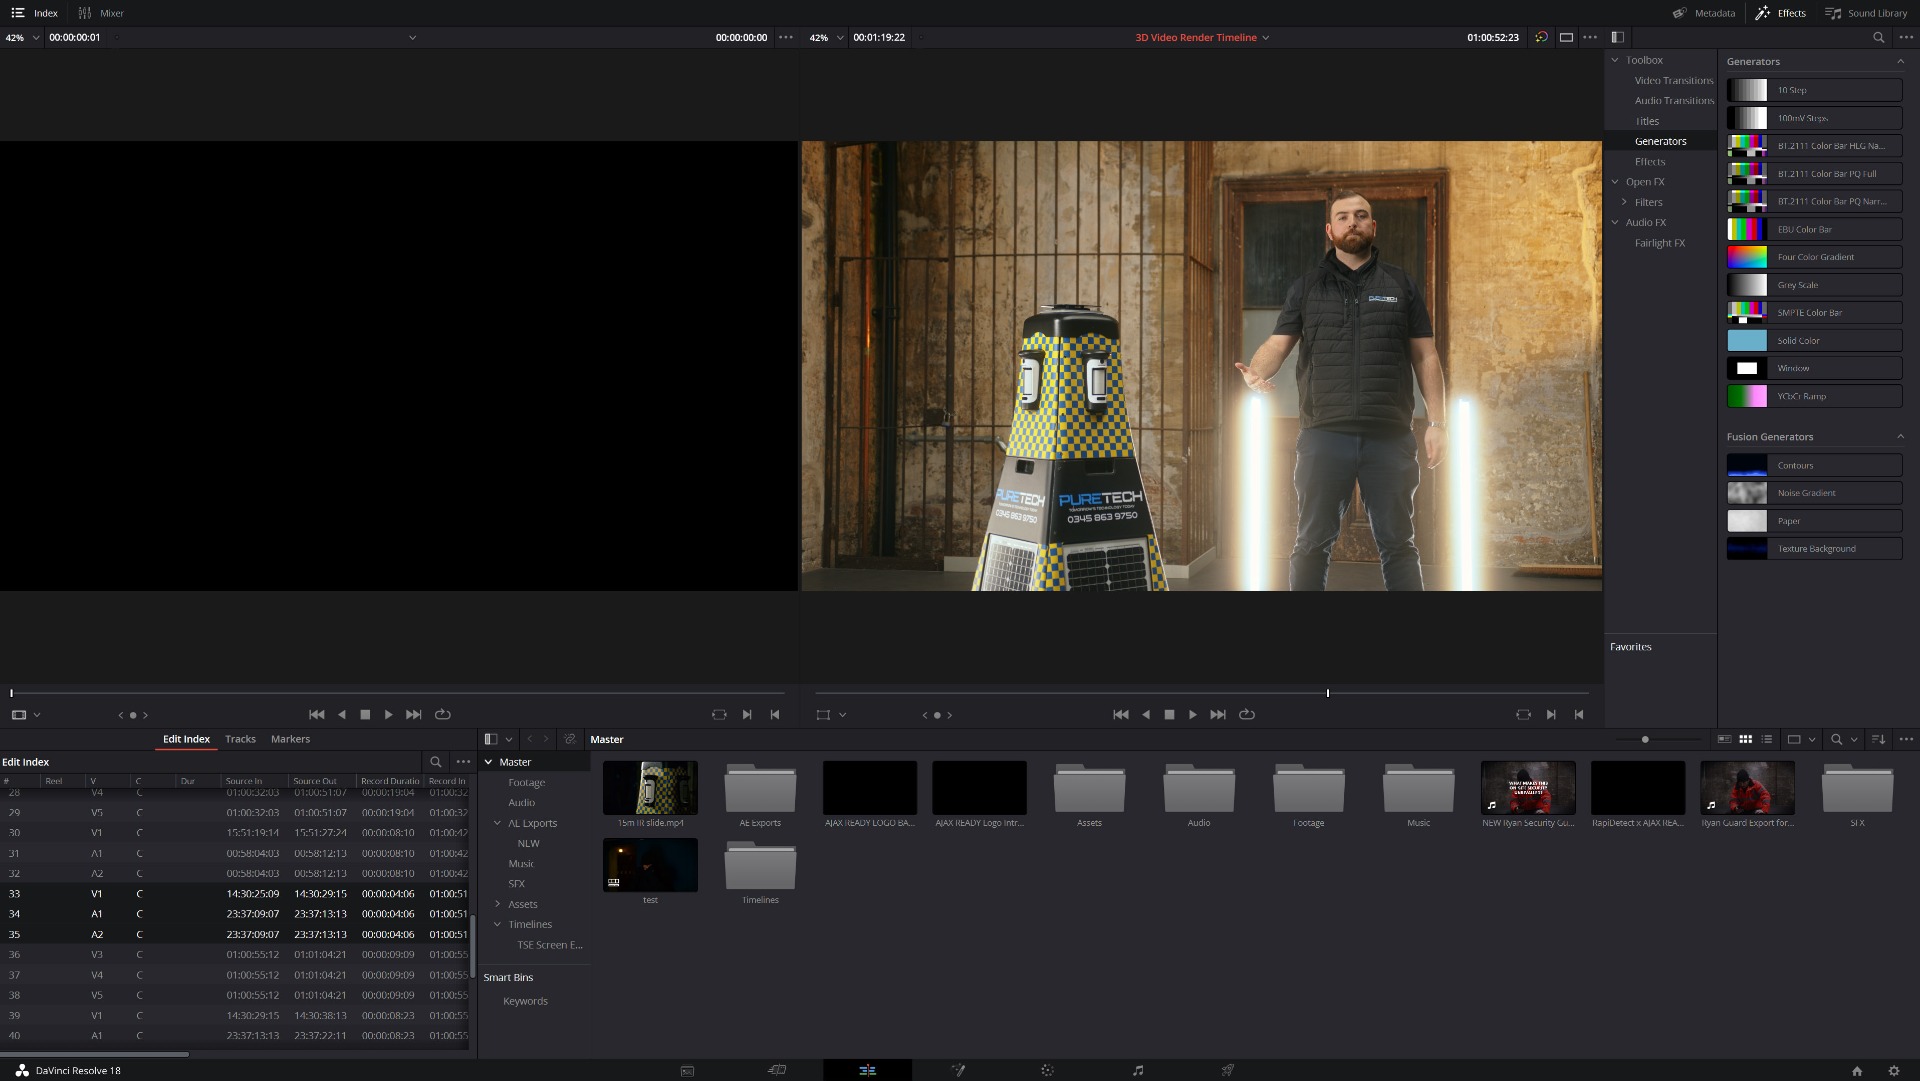The width and height of the screenshot is (1920, 1081).
Task: Toggle the Effects panel top button
Action: [x=1780, y=13]
